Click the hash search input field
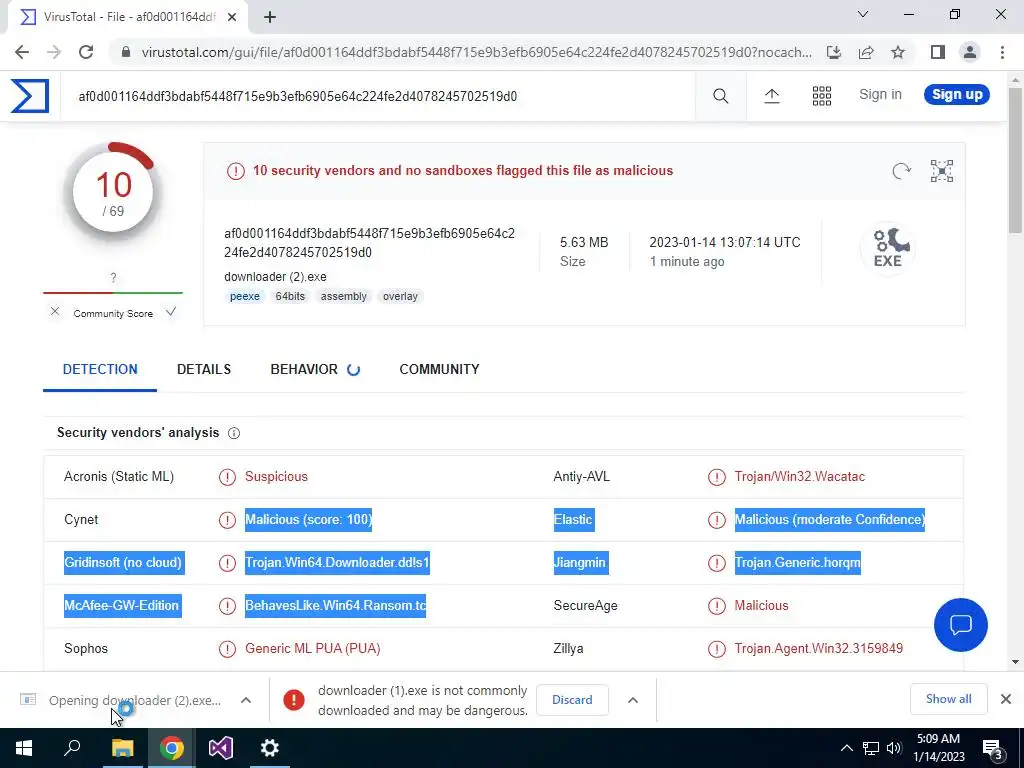This screenshot has width=1024, height=768. click(x=377, y=96)
